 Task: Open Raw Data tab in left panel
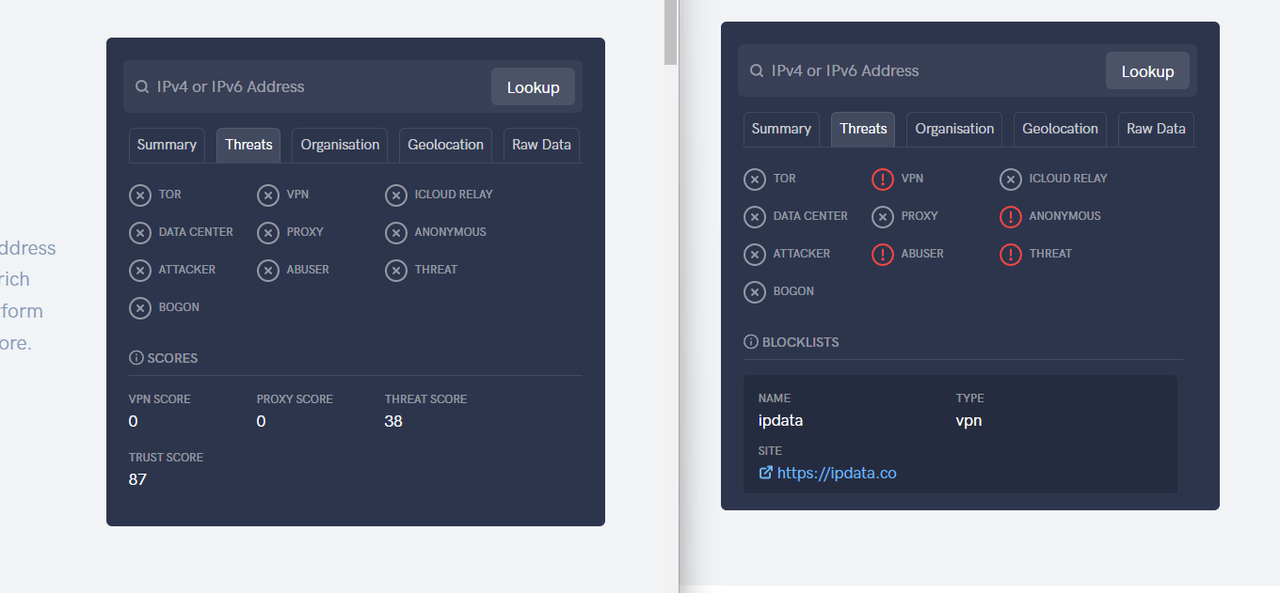point(541,145)
